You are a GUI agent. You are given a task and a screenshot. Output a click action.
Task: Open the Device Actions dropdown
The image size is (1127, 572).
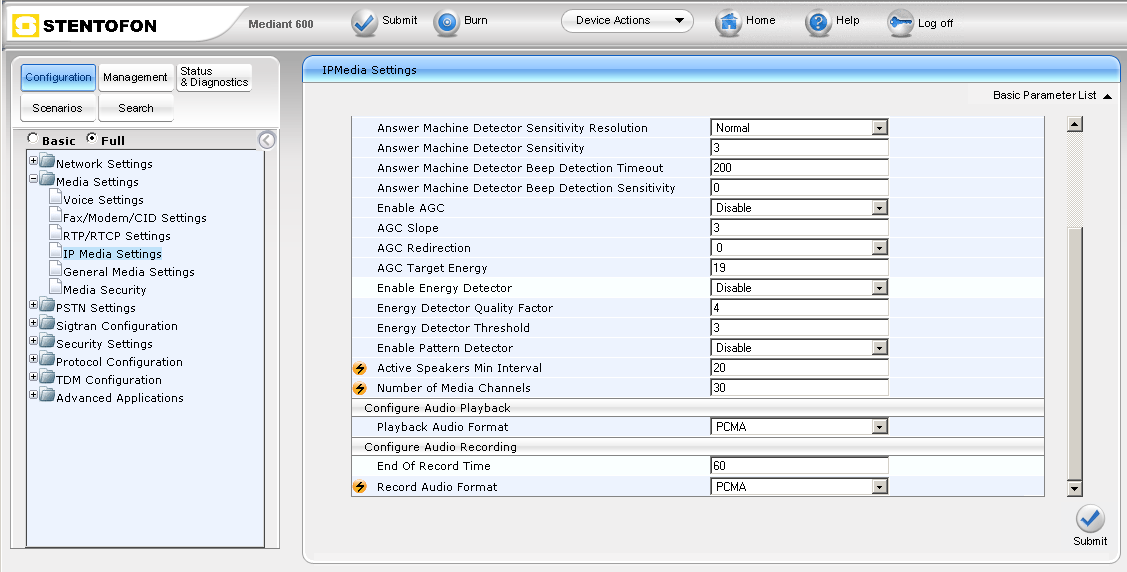(x=627, y=21)
